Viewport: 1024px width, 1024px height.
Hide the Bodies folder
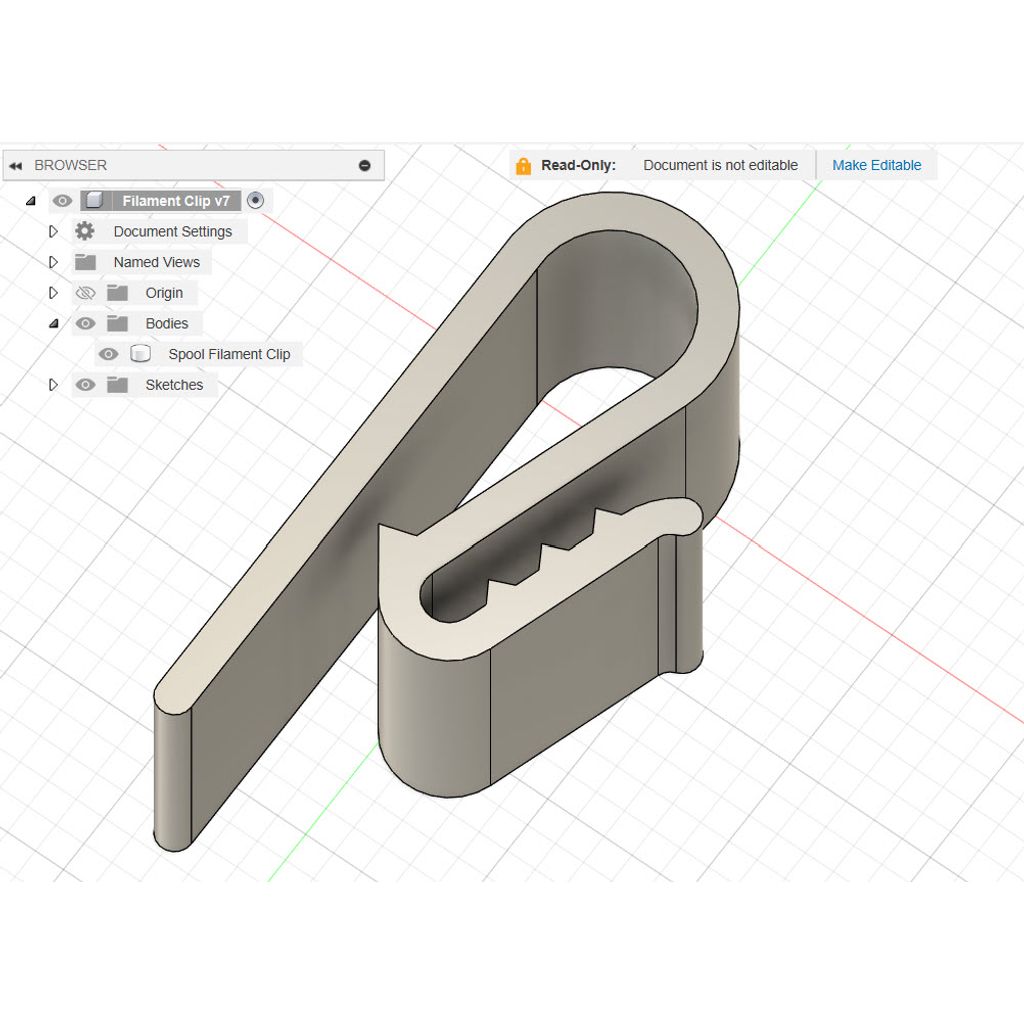click(85, 323)
